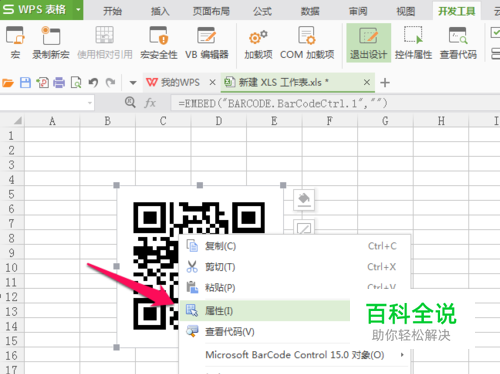Expand Microsoft BarCode Control 15.0 对象 submenu
This screenshot has width=500, height=374.
pyautogui.click(x=295, y=355)
